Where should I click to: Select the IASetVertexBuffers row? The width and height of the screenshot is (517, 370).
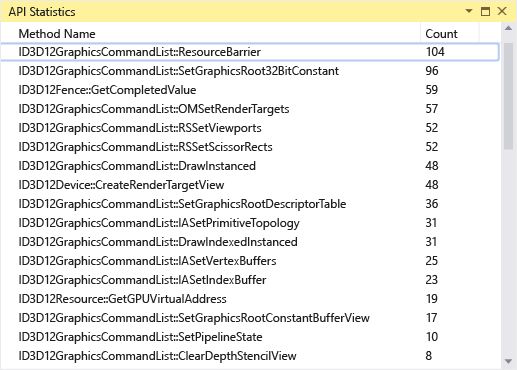250,261
